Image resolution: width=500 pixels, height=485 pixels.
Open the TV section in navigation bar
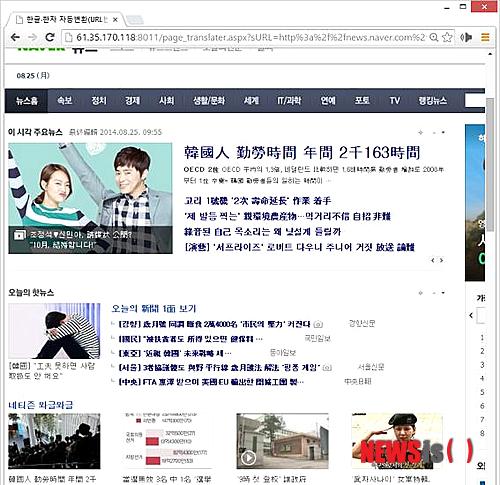click(395, 101)
